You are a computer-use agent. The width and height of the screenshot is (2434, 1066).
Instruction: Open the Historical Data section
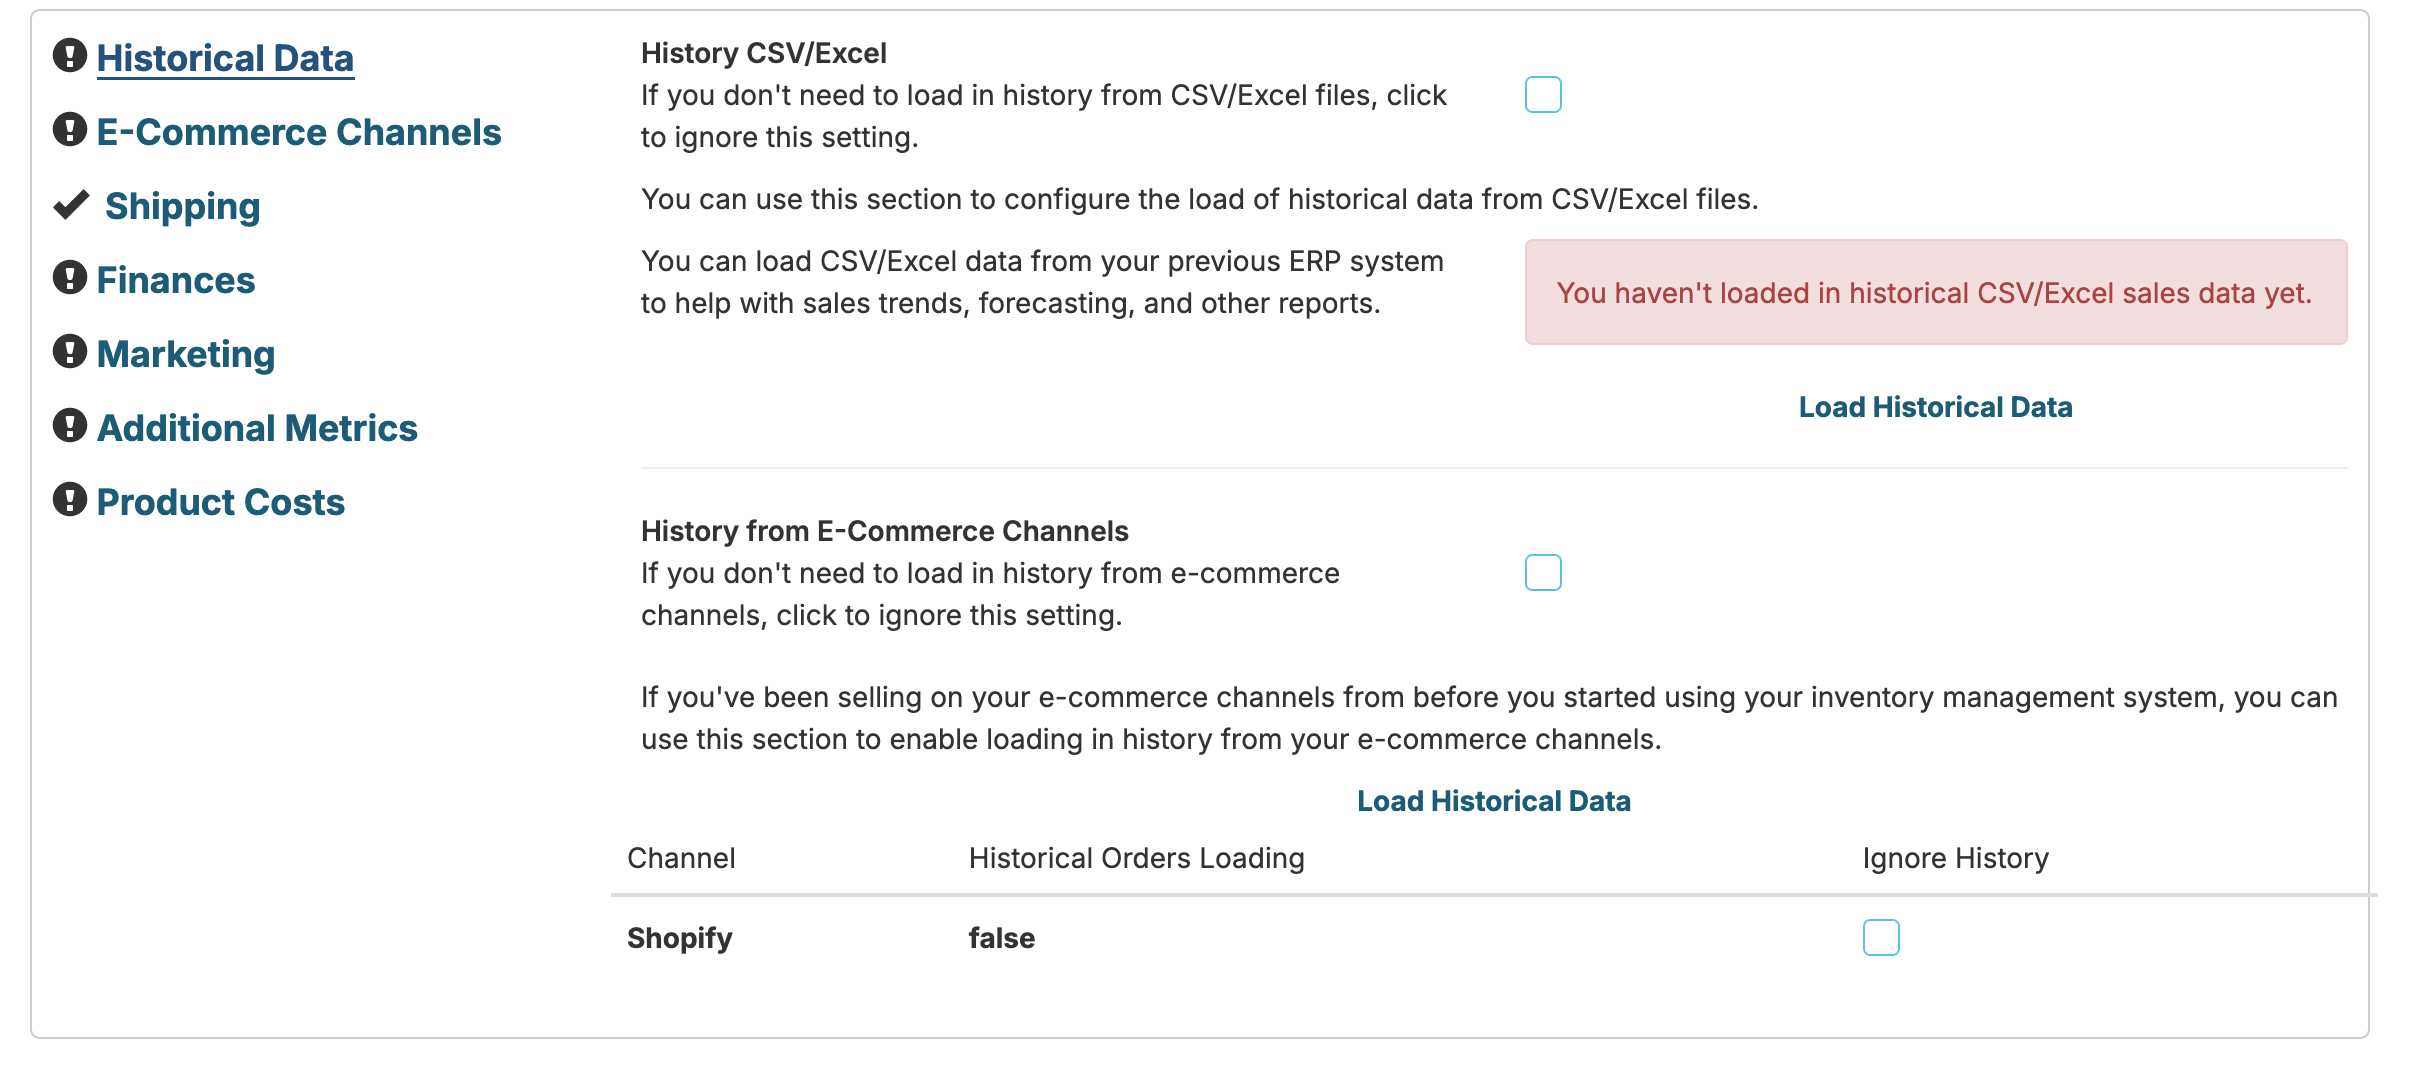click(x=225, y=58)
